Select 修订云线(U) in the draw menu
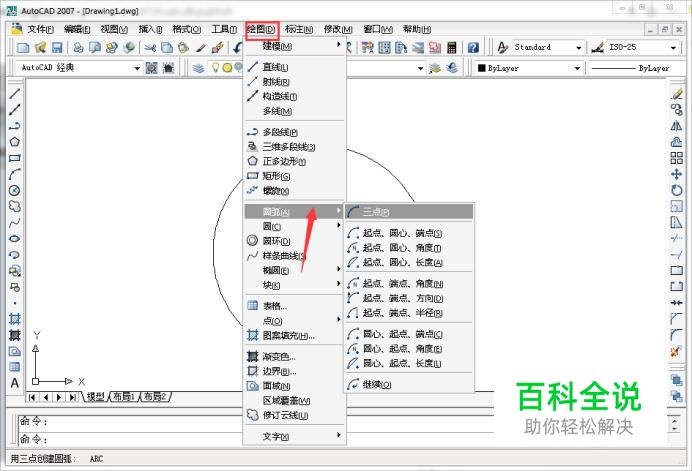This screenshot has height=471, width=692. tap(295, 415)
